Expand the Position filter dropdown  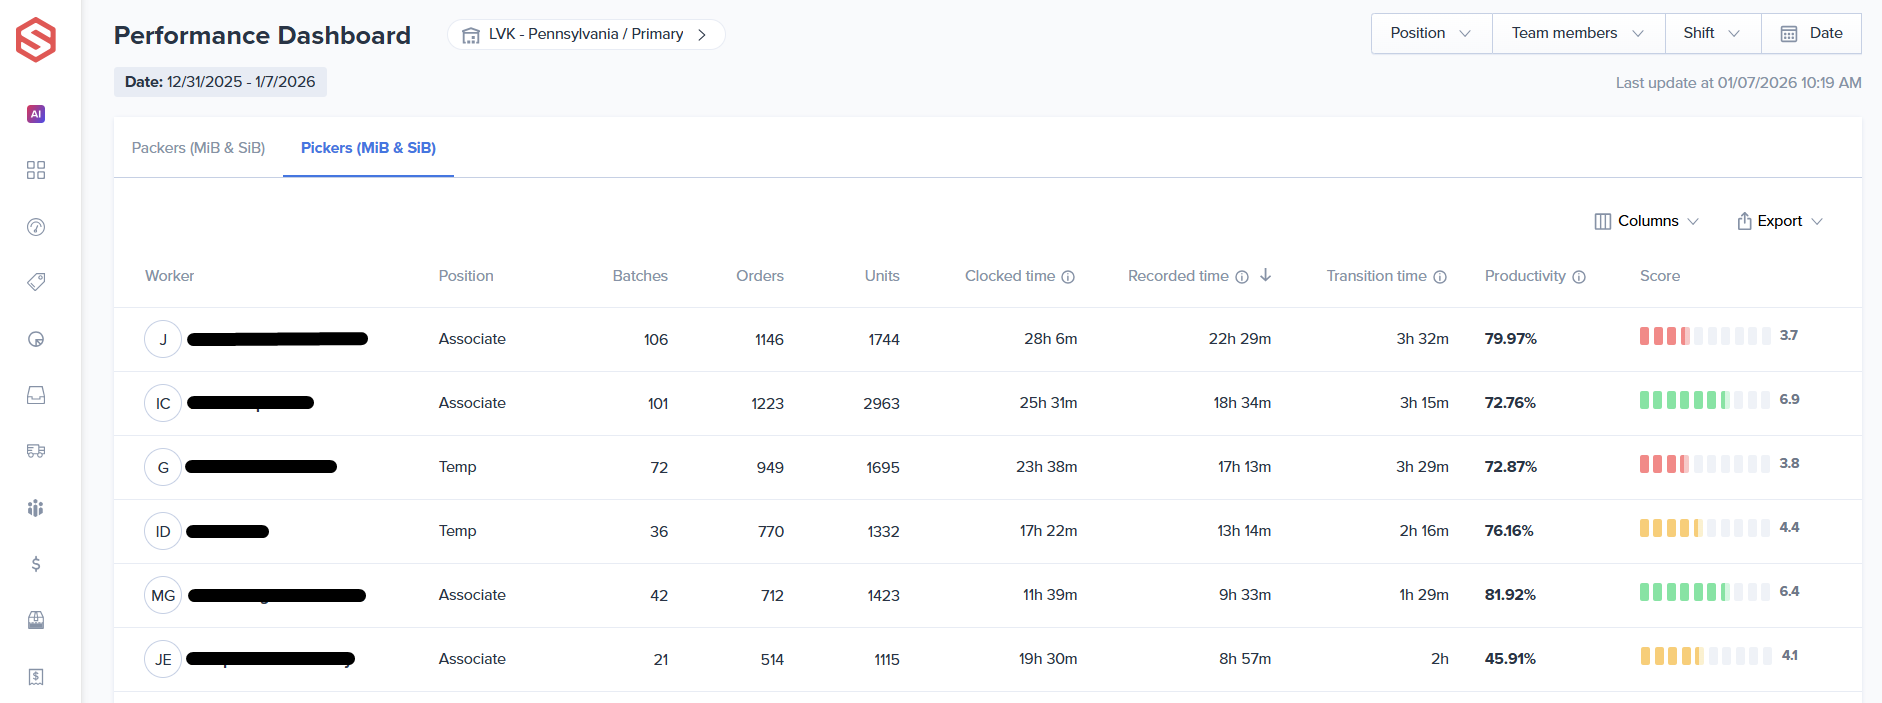(x=1431, y=33)
